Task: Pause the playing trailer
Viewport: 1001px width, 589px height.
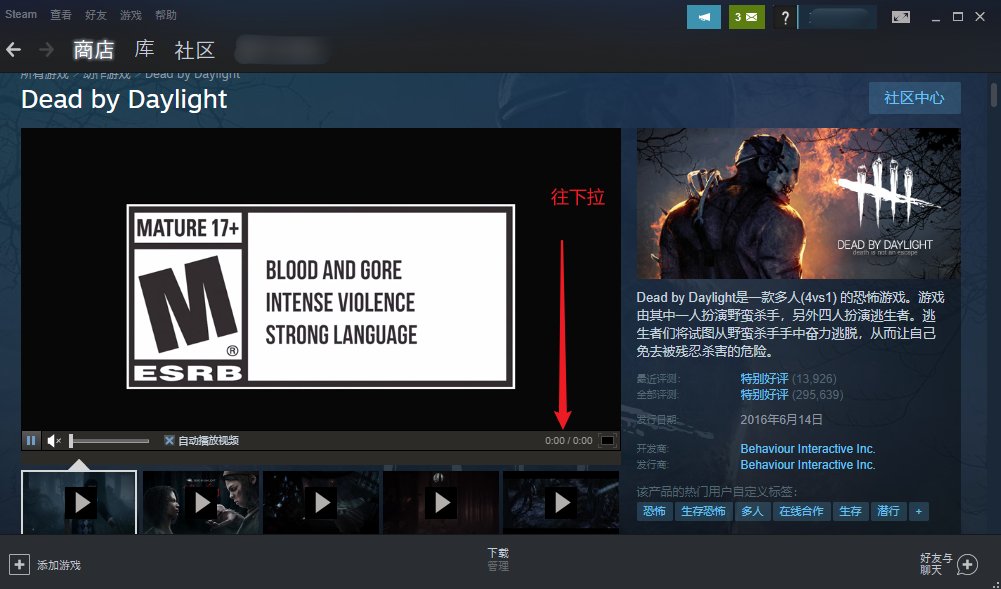Action: (x=31, y=439)
